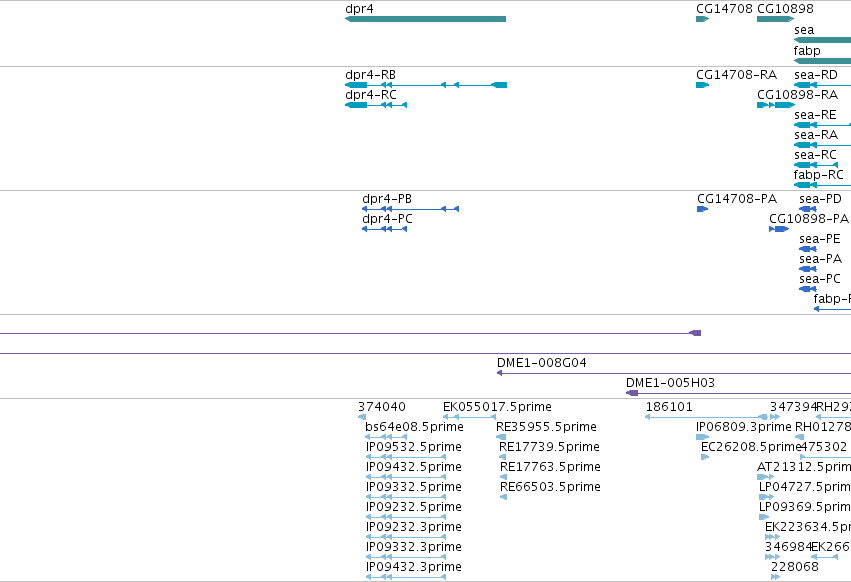Click the CG14708-RA transcript label
Image resolution: width=851 pixels, height=582 pixels.
[x=736, y=74]
